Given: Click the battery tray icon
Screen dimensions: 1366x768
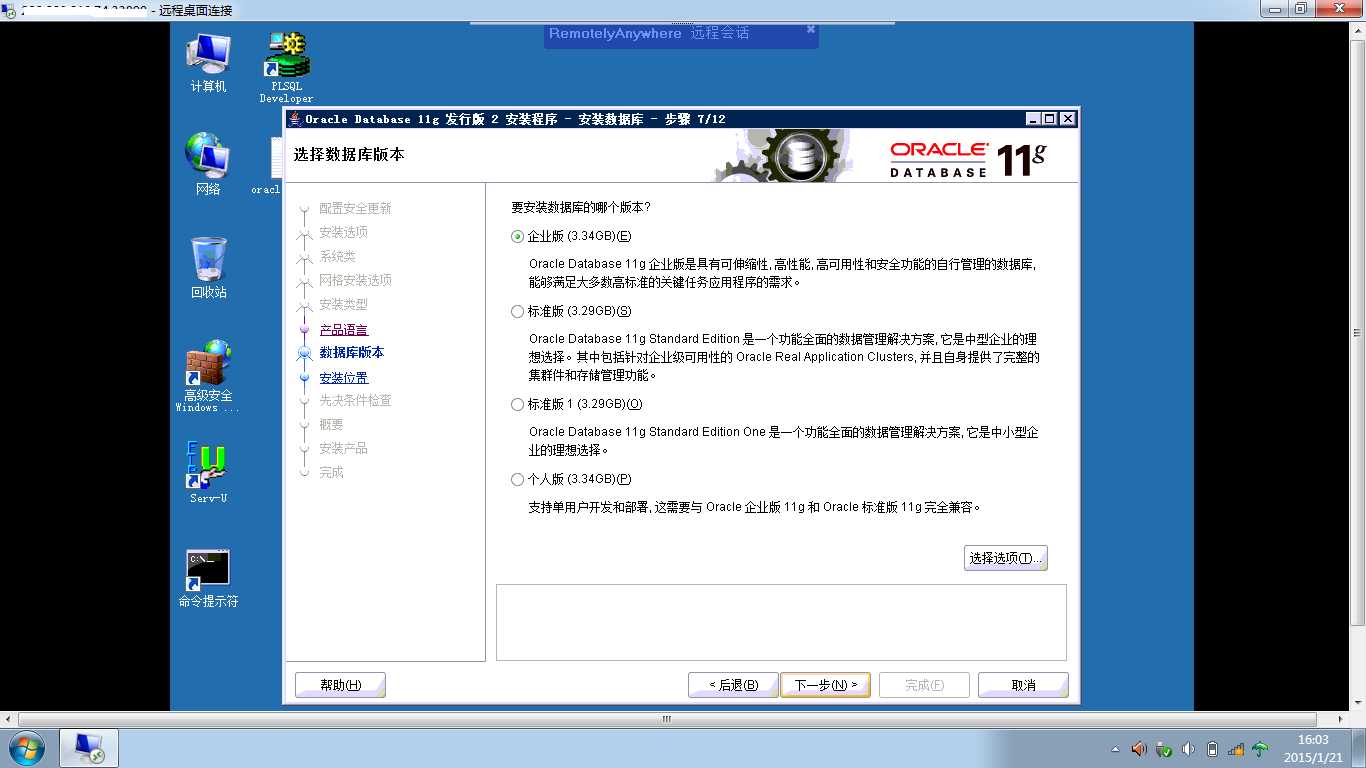Looking at the screenshot, I should coord(1212,748).
